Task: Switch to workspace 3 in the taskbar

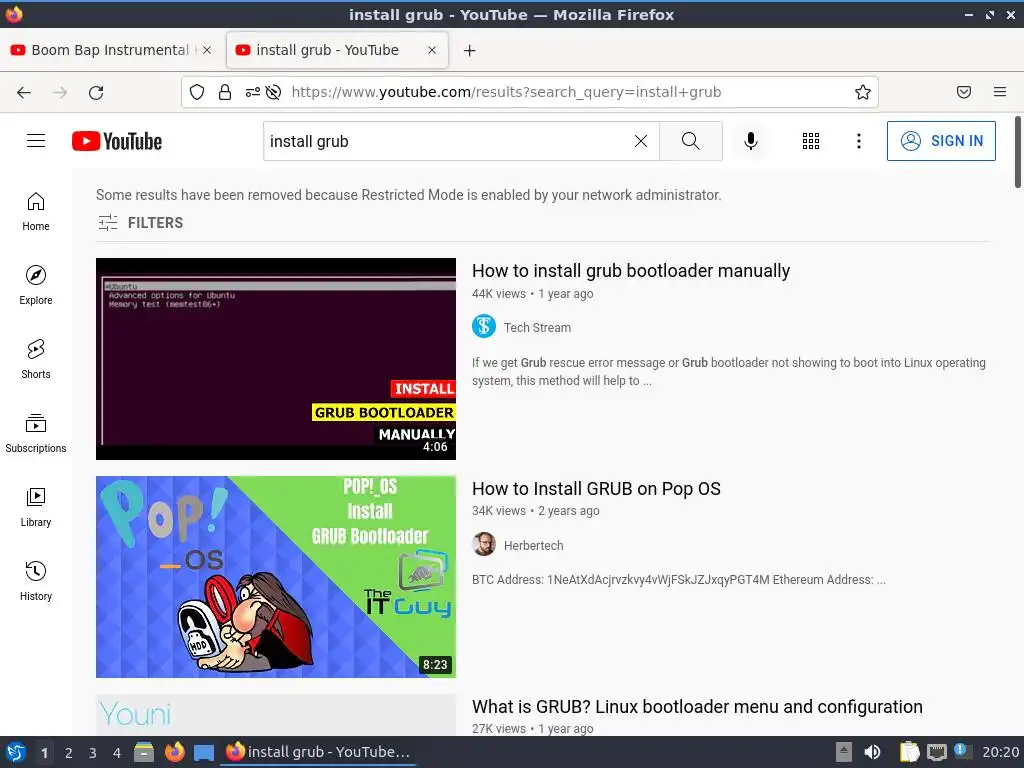Action: tap(93, 753)
